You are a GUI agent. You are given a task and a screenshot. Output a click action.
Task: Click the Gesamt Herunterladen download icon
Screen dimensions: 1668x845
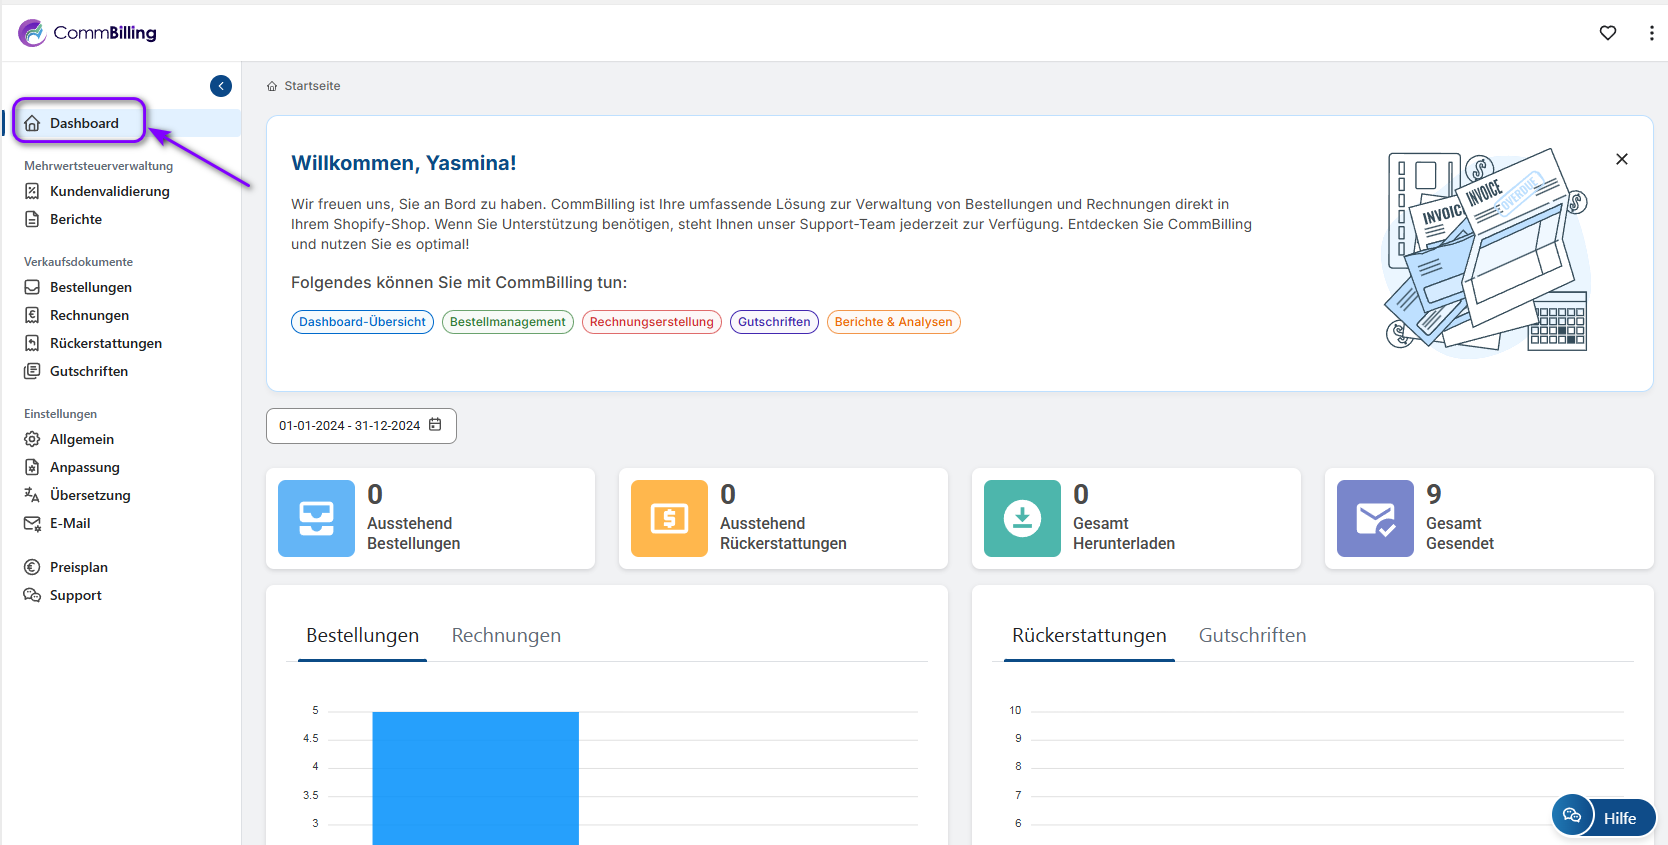1022,518
